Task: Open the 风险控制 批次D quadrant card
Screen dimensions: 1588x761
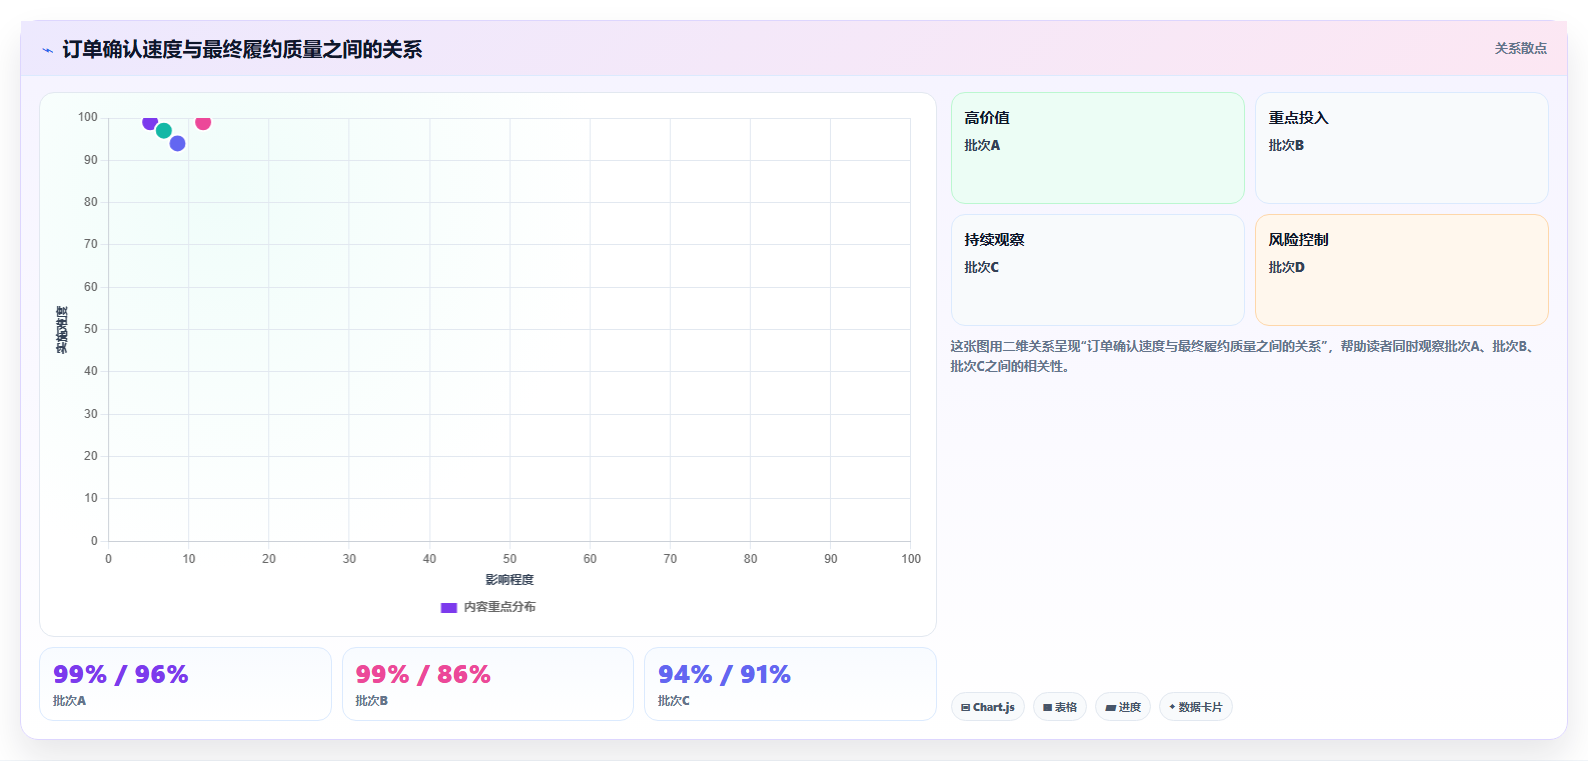Action: click(x=1402, y=270)
